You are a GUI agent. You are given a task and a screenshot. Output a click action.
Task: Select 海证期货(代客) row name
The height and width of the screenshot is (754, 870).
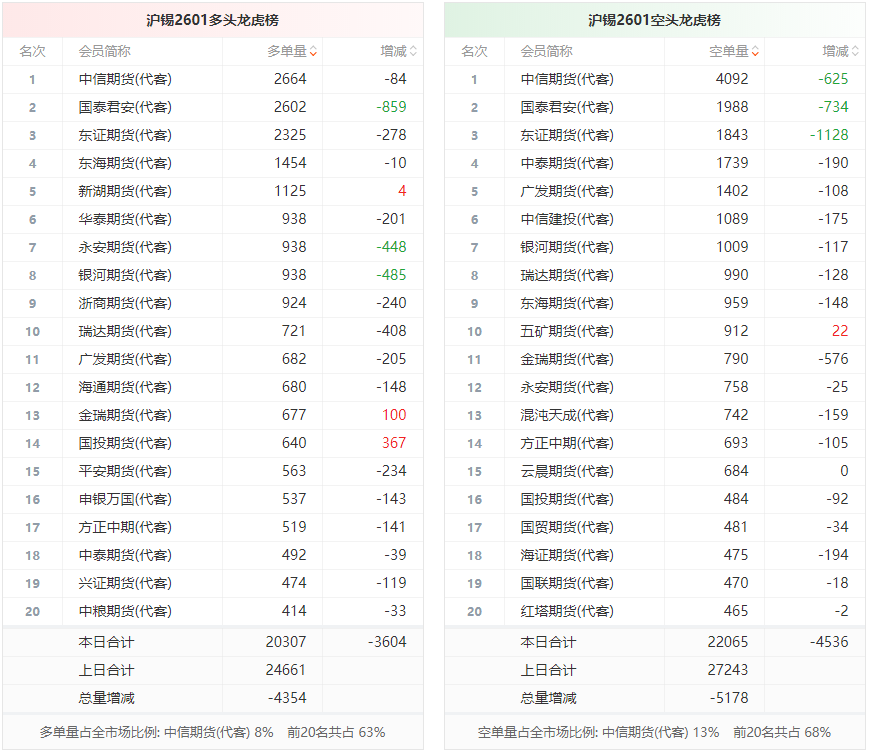[x=567, y=555]
